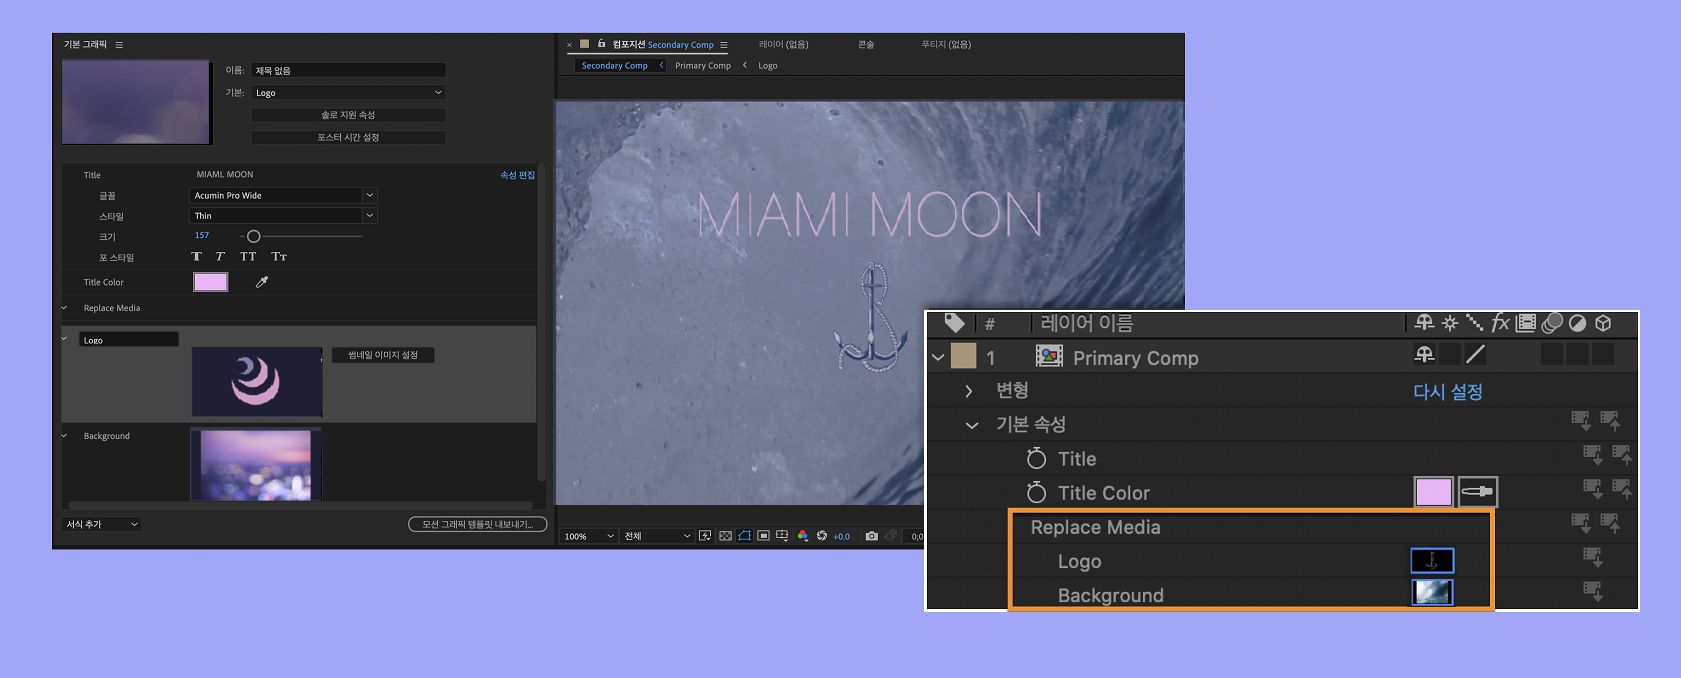
Task: Open the 전체 resolution dropdown
Action: point(656,536)
